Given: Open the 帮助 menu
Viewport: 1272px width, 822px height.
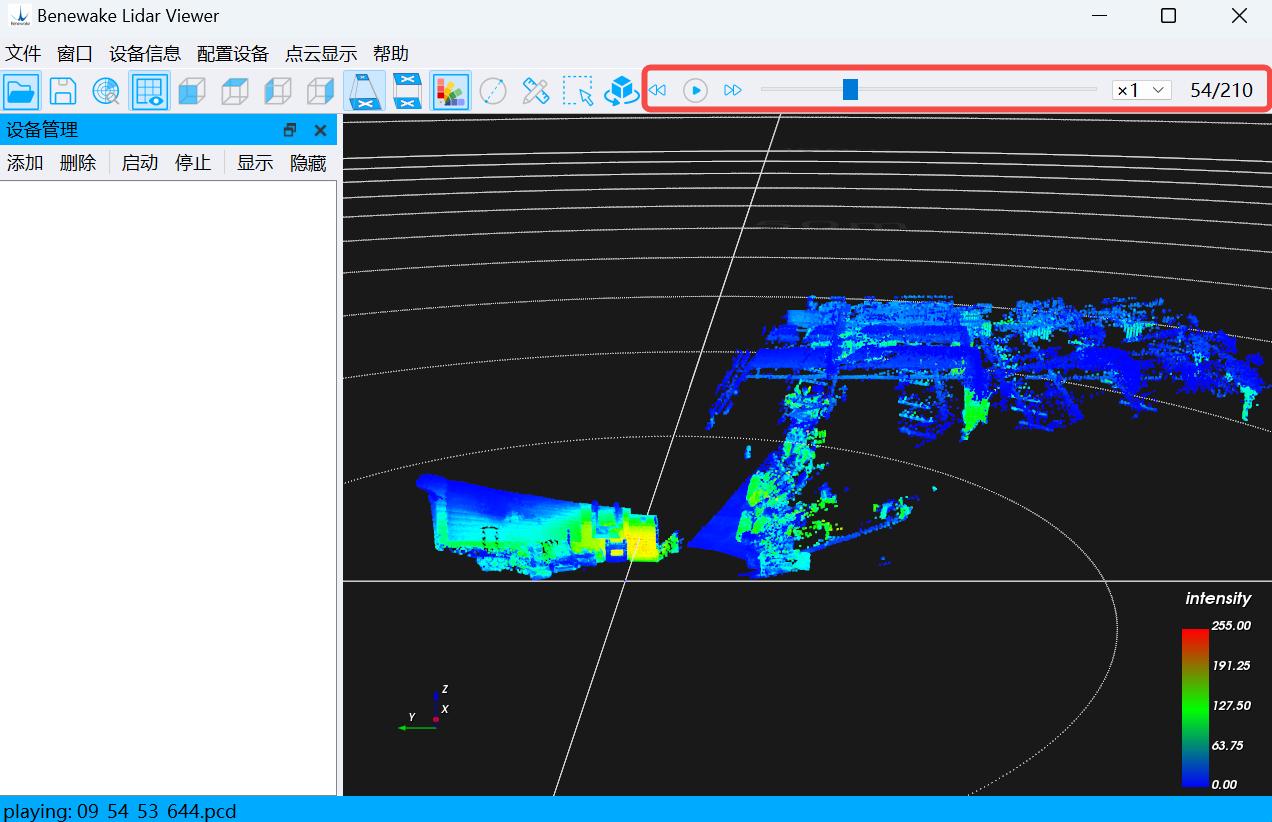Looking at the screenshot, I should (391, 54).
